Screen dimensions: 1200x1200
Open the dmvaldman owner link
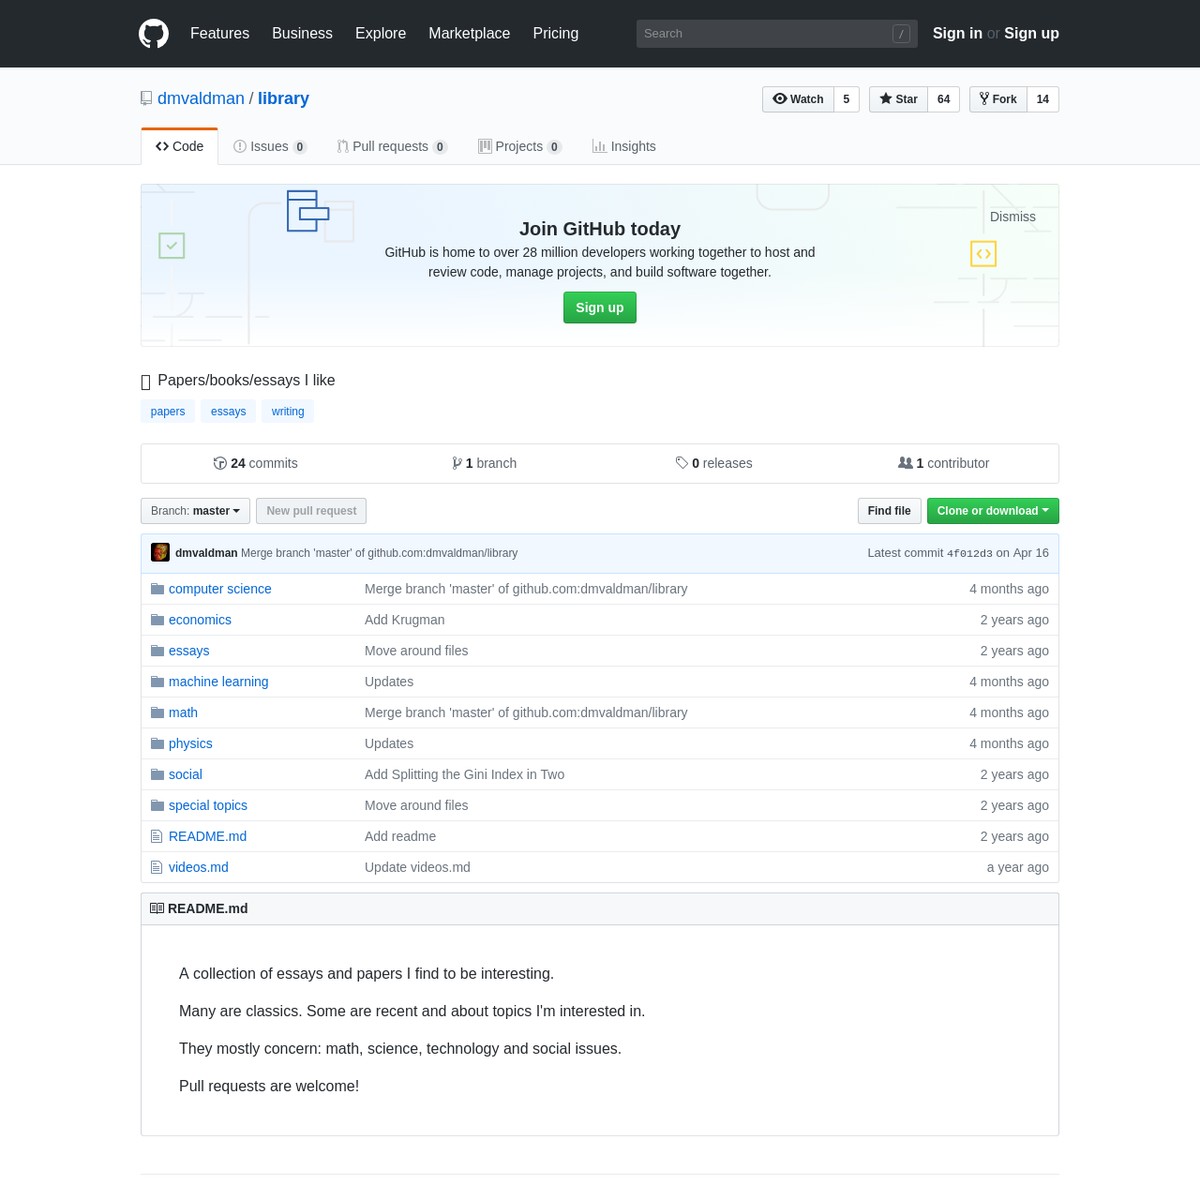(201, 98)
